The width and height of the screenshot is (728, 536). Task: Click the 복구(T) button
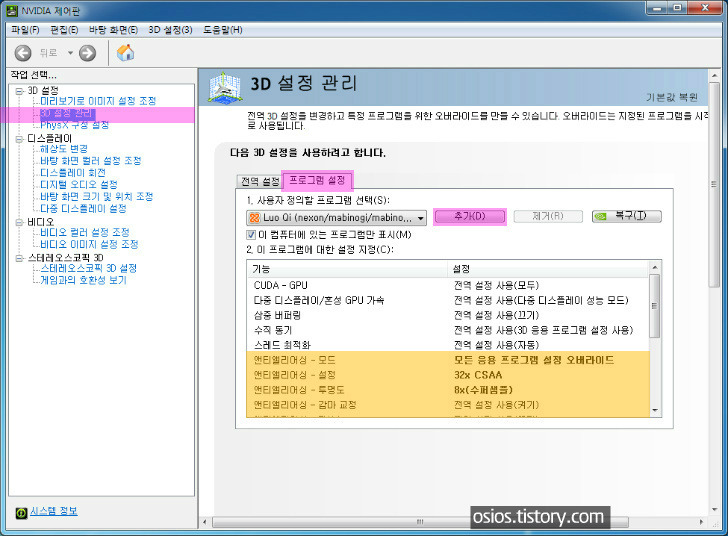[x=627, y=216]
